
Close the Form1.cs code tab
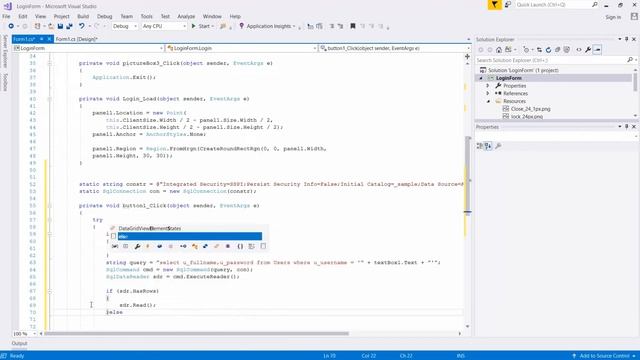49,39
